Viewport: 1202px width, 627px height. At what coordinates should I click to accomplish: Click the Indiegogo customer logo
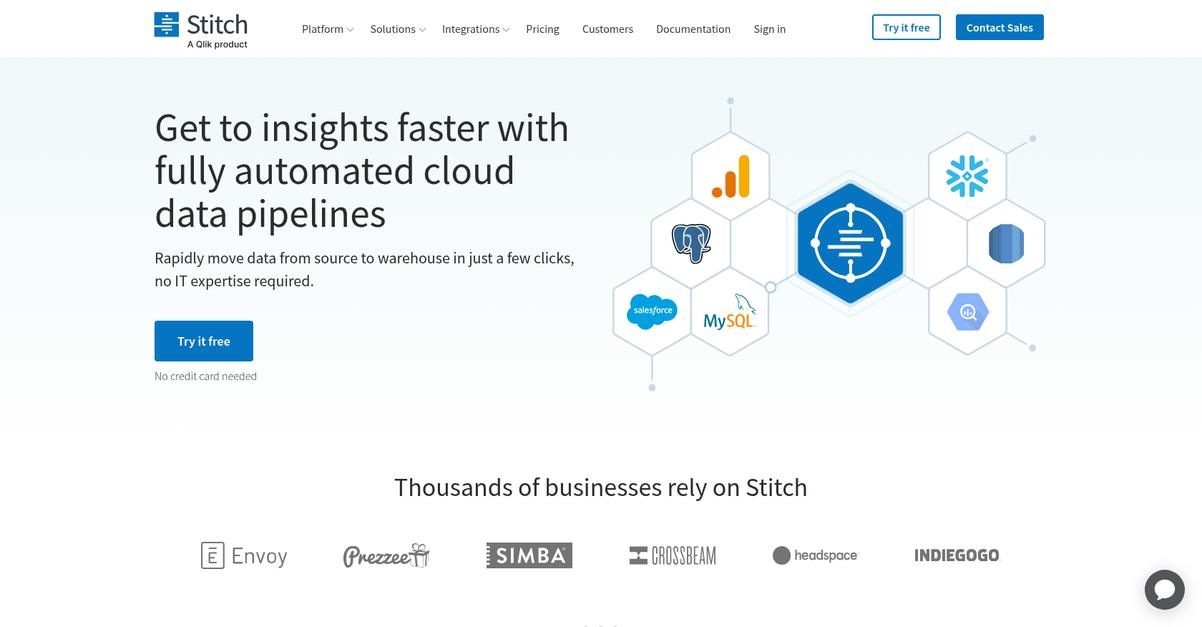957,555
